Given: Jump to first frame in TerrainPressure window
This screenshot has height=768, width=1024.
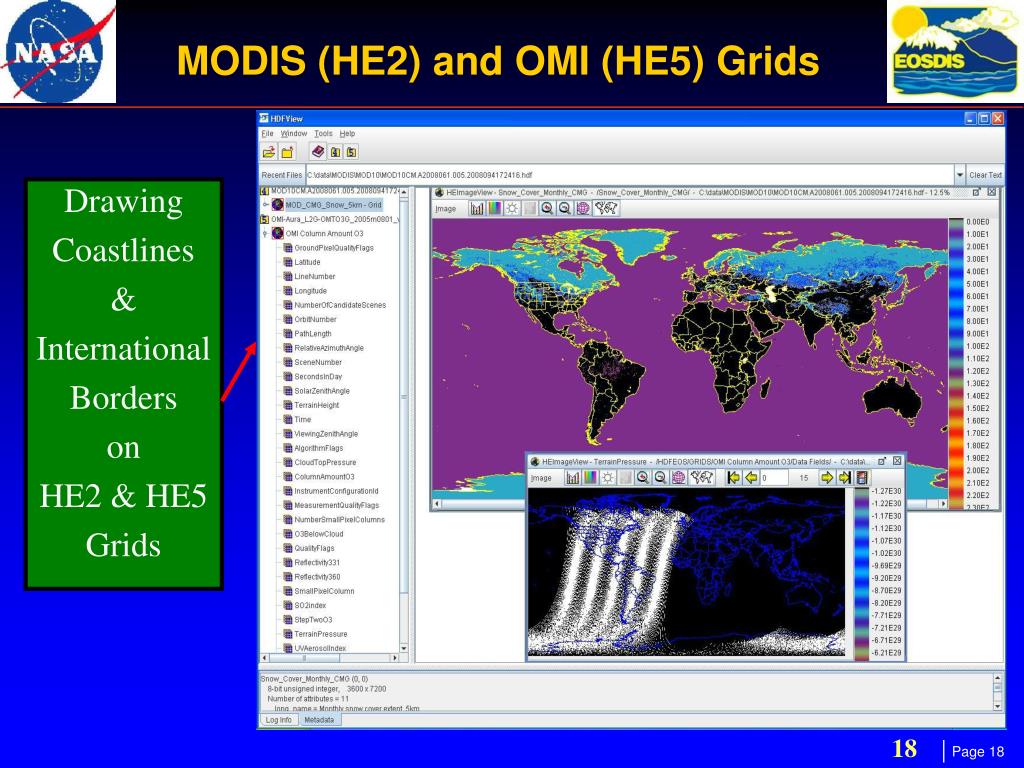Looking at the screenshot, I should tap(733, 478).
